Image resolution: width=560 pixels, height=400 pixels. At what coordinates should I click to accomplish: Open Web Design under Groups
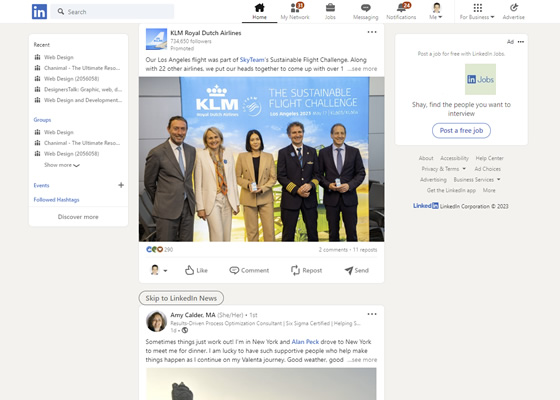click(x=59, y=132)
